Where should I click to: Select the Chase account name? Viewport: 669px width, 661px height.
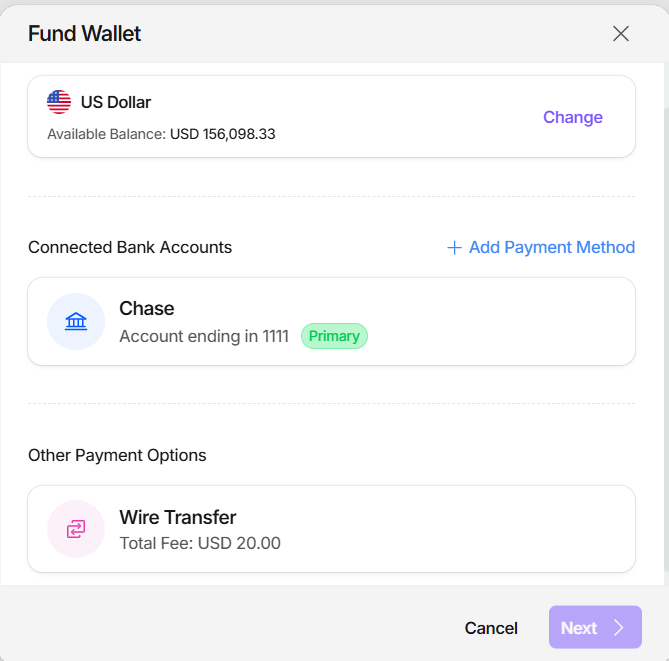coord(147,308)
